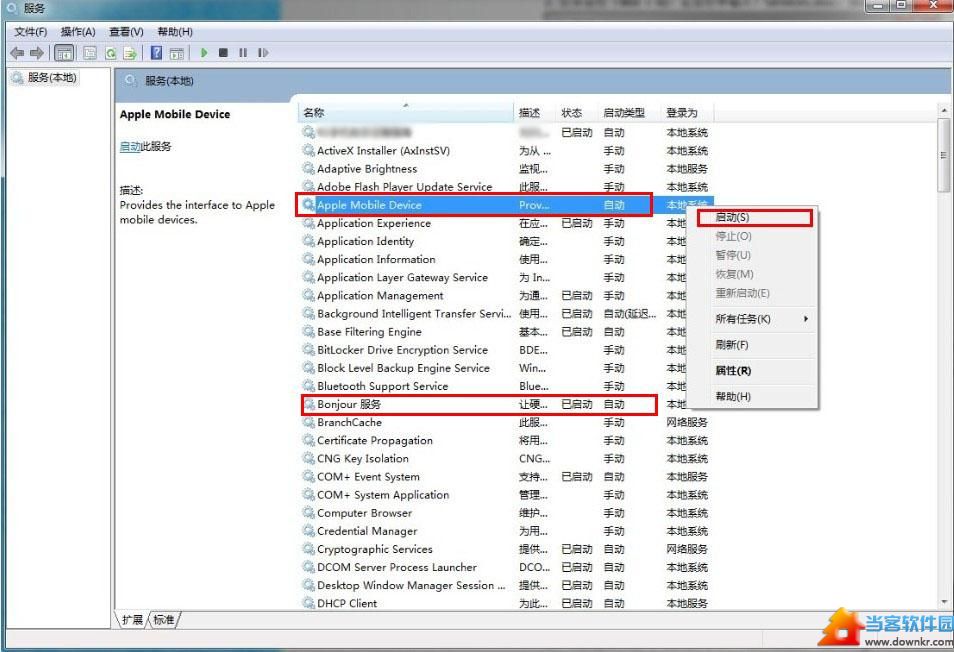
Task: Click the Back arrow in the toolbar
Action: [x=17, y=53]
